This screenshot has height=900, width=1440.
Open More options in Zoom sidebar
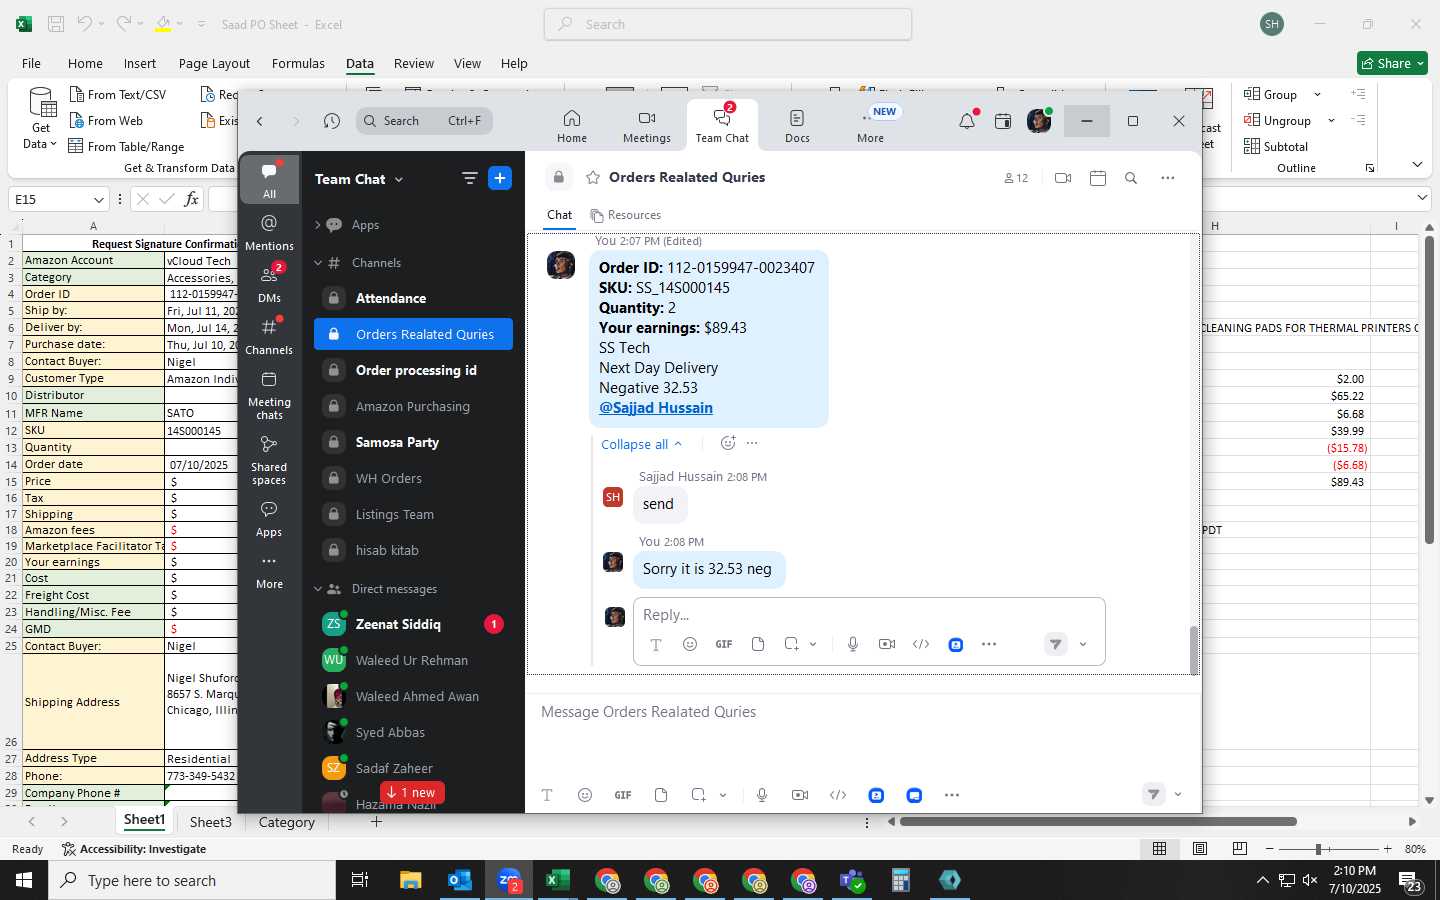pyautogui.click(x=269, y=570)
